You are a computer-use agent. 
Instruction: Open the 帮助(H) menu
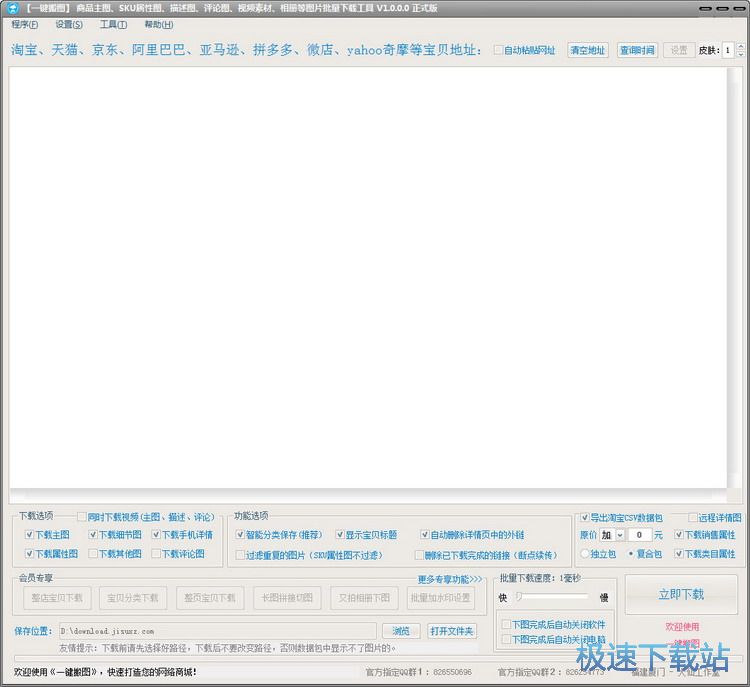tap(158, 25)
